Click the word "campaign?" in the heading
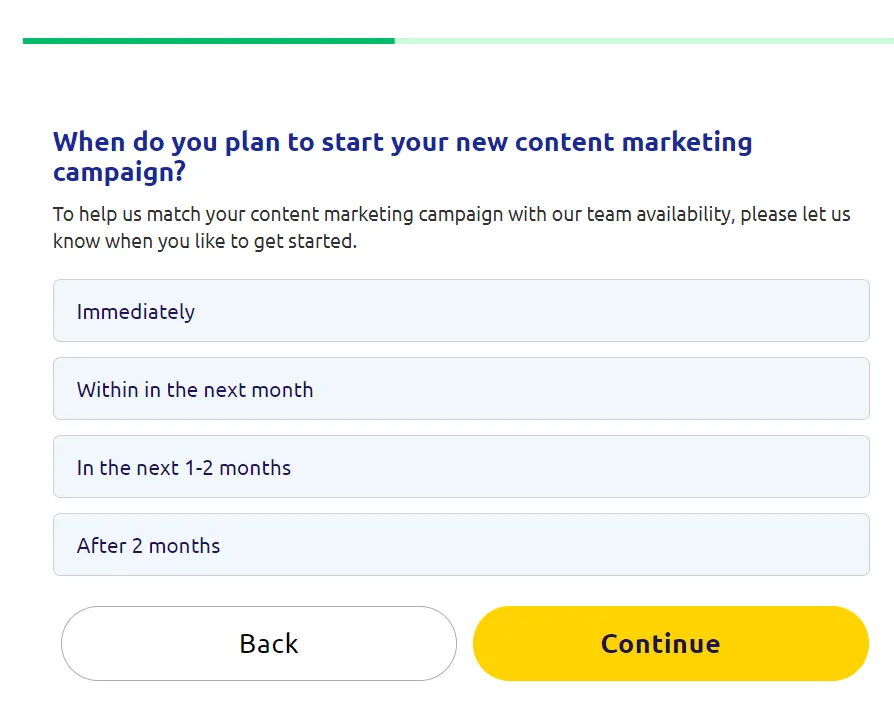The image size is (894, 701). coord(119,171)
